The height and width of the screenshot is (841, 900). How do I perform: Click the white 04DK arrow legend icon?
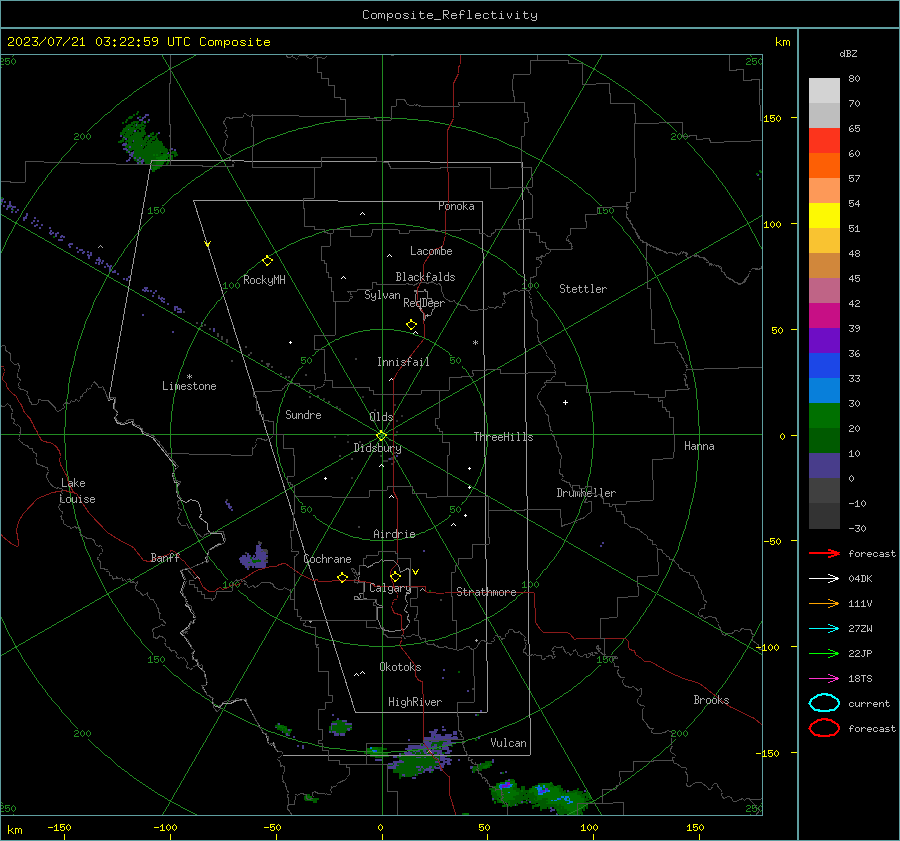pyautogui.click(x=824, y=578)
